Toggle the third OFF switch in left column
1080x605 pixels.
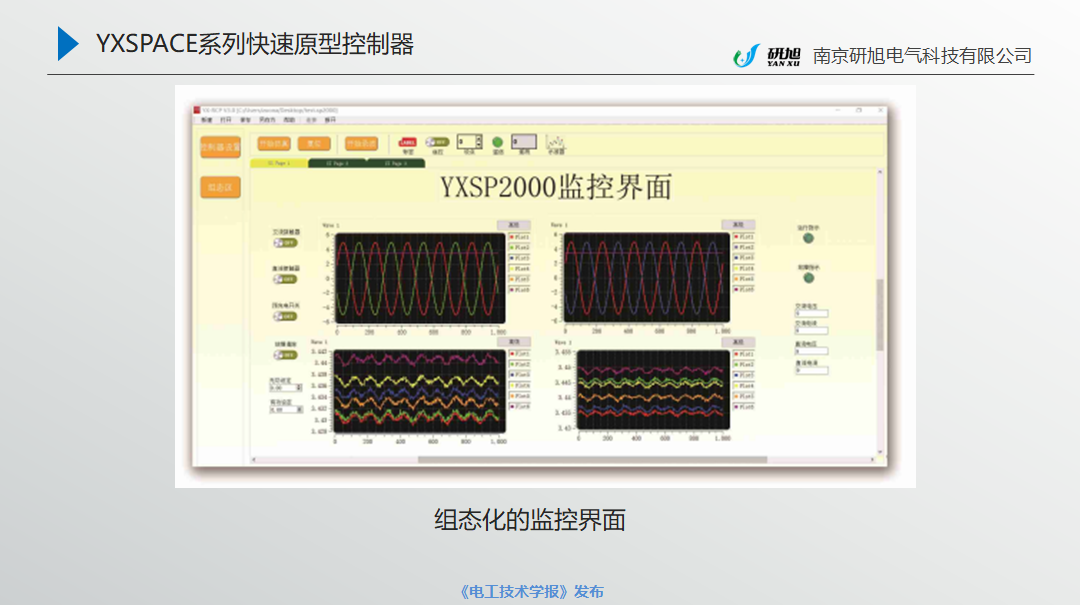pyautogui.click(x=285, y=316)
